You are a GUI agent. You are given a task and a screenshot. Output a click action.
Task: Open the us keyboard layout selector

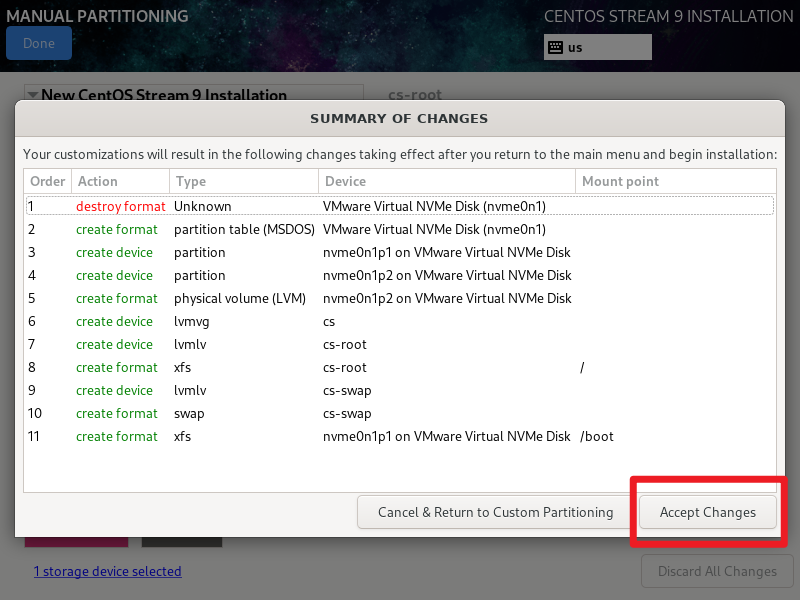(x=597, y=47)
